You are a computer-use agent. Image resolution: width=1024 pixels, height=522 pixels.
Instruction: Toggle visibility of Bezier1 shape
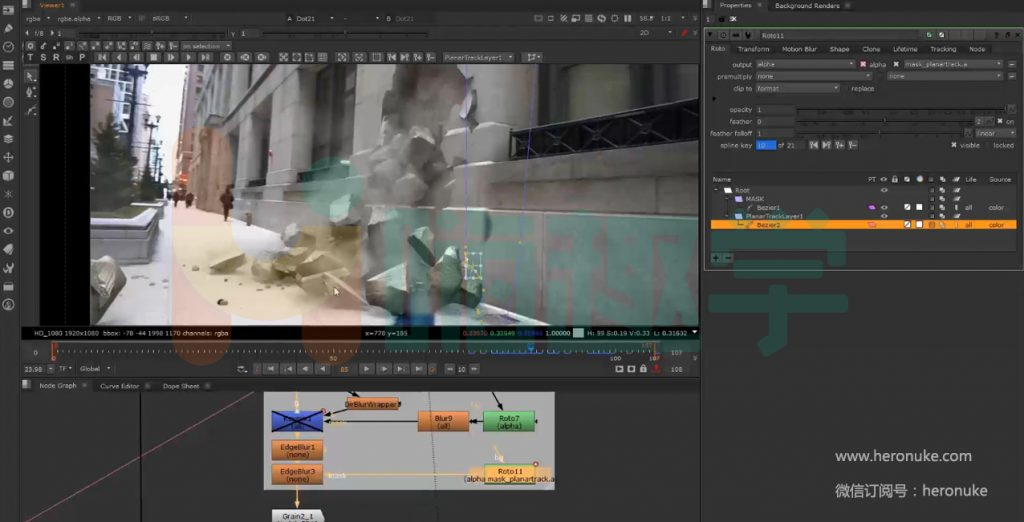pyautogui.click(x=884, y=207)
